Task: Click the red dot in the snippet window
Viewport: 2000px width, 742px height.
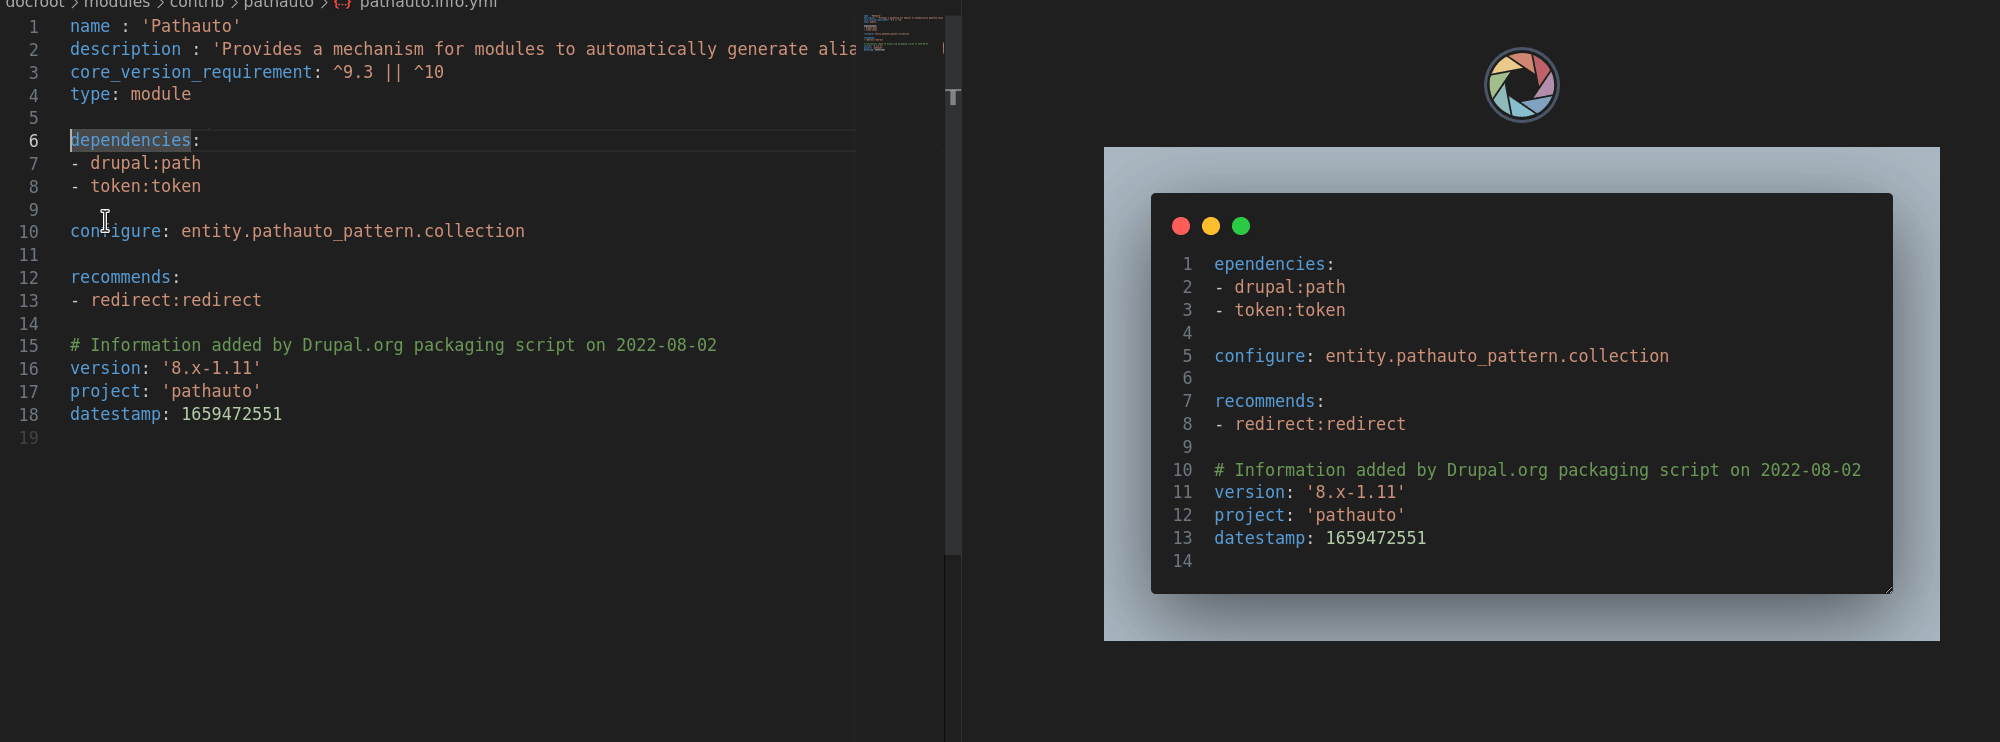Action: click(x=1181, y=226)
